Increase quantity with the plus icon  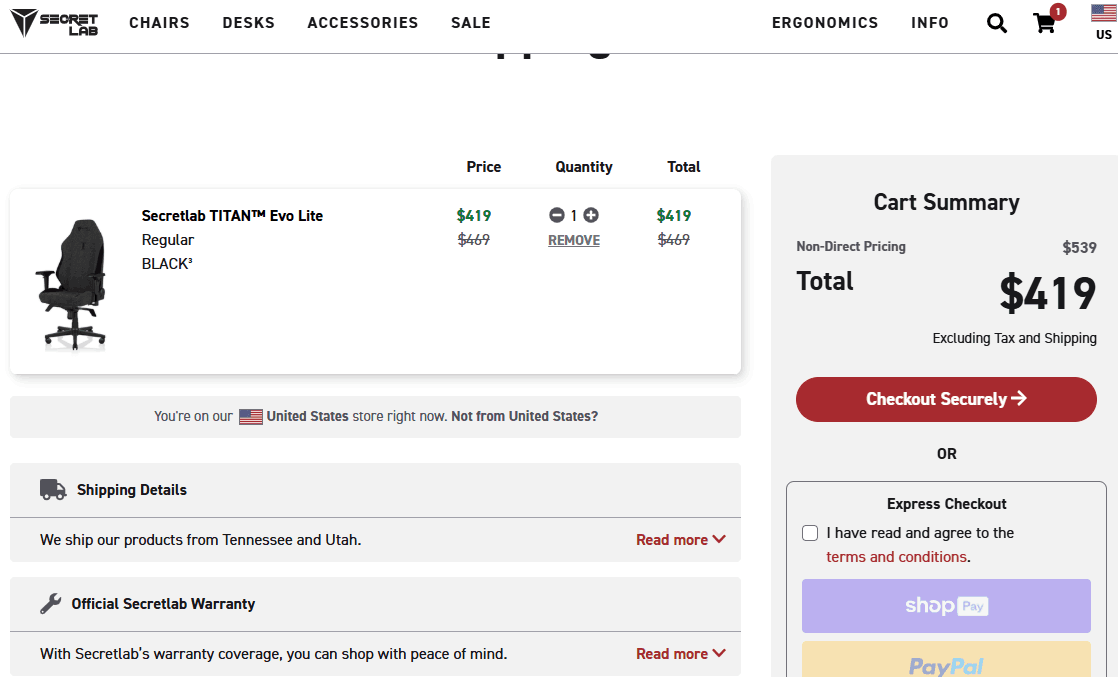pos(591,215)
